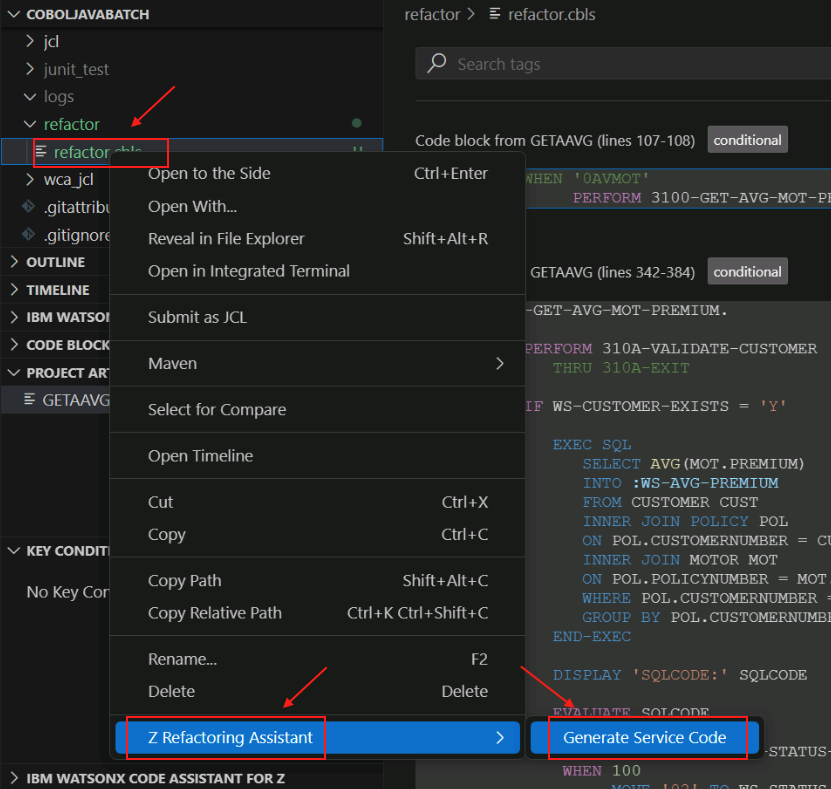Click the conditional badge for lines 342-384
This screenshot has height=789, width=831.
(x=747, y=271)
